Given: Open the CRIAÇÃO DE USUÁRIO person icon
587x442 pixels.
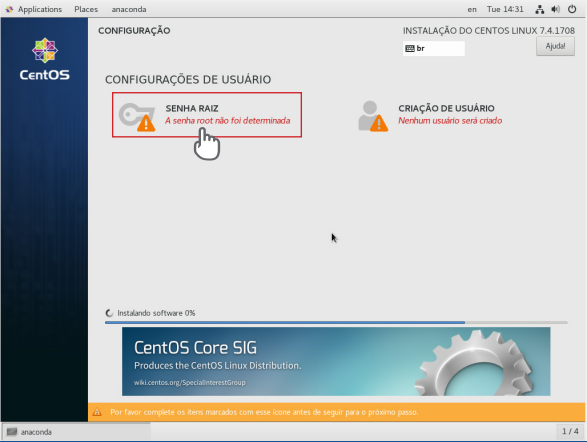Looking at the screenshot, I should click(373, 116).
